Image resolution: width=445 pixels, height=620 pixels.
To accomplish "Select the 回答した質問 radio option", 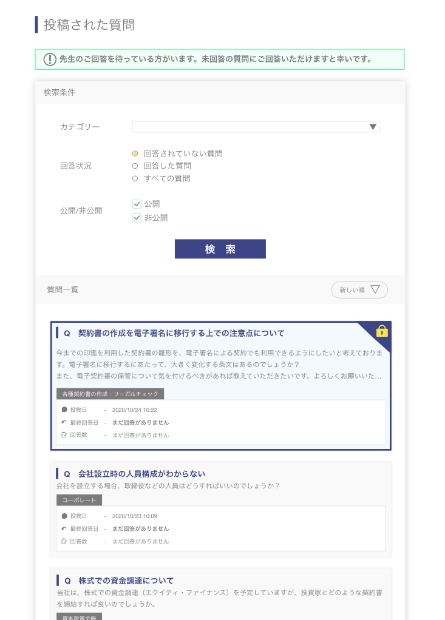I will [135, 166].
